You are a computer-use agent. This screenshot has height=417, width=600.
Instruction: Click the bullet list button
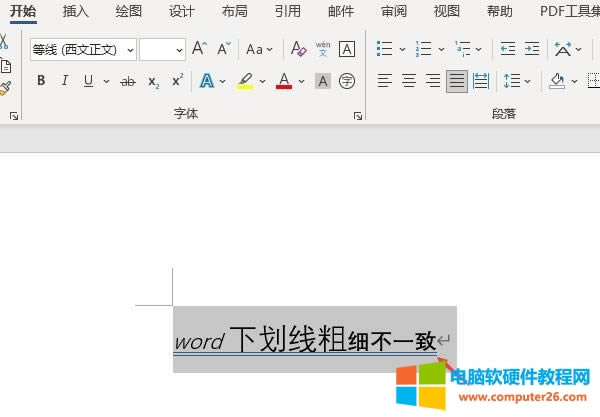[x=386, y=49]
